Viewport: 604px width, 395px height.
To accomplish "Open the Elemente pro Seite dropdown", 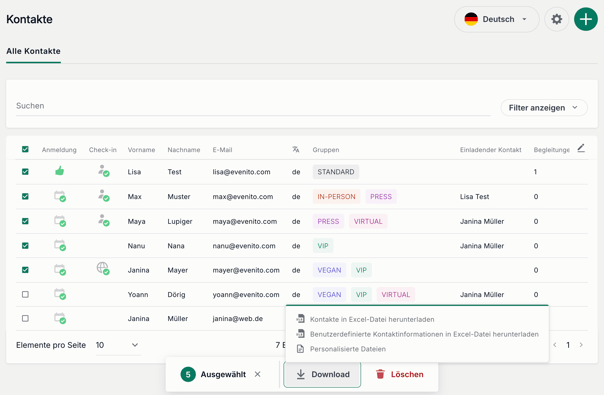I will coord(117,345).
